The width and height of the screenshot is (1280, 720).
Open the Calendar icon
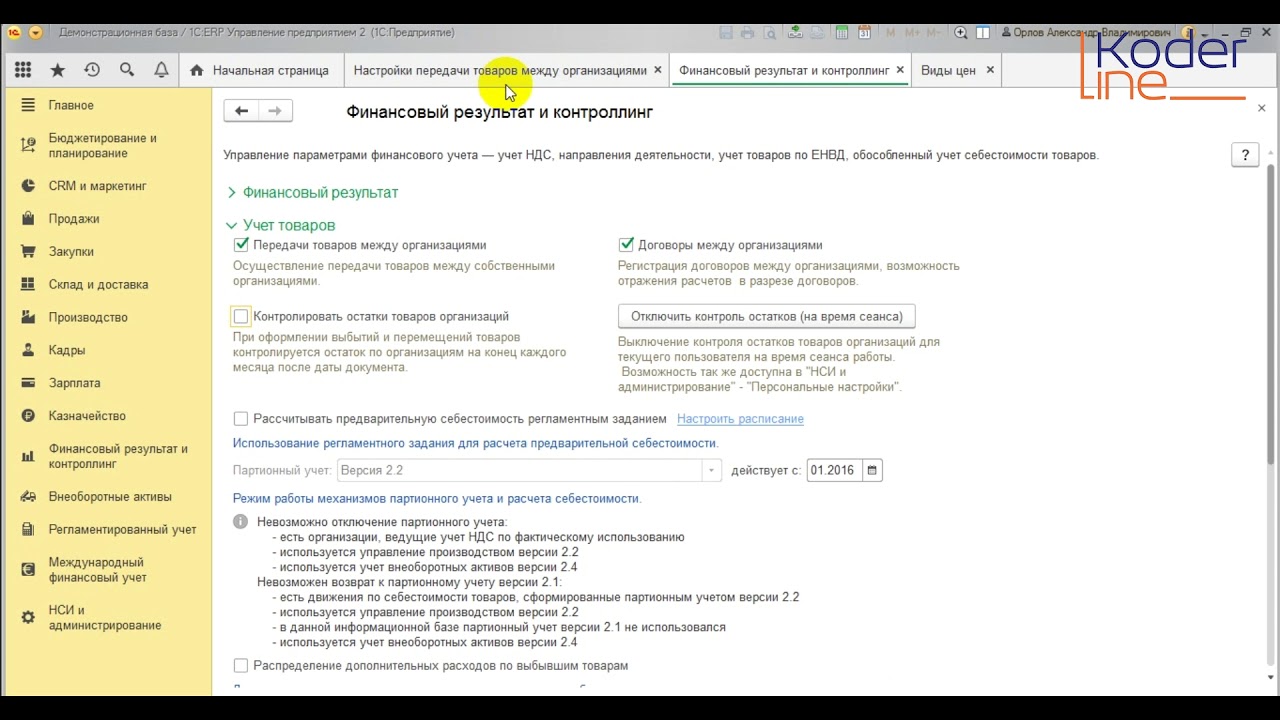coord(865,32)
